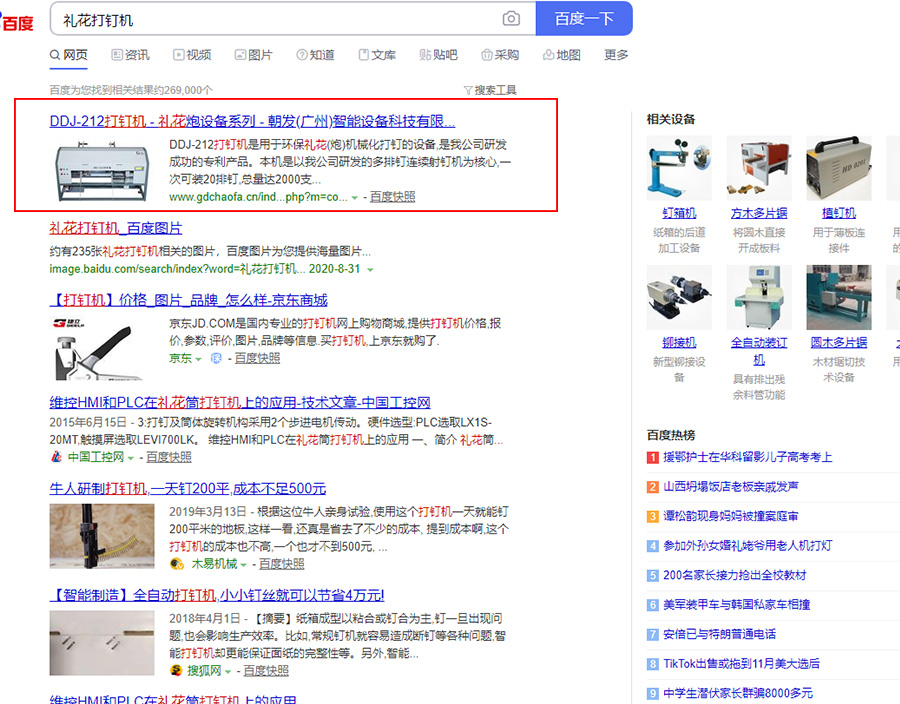The width and height of the screenshot is (900, 704).
Task: Open the 钉箱机 related equipment link
Action: pyautogui.click(x=679, y=213)
